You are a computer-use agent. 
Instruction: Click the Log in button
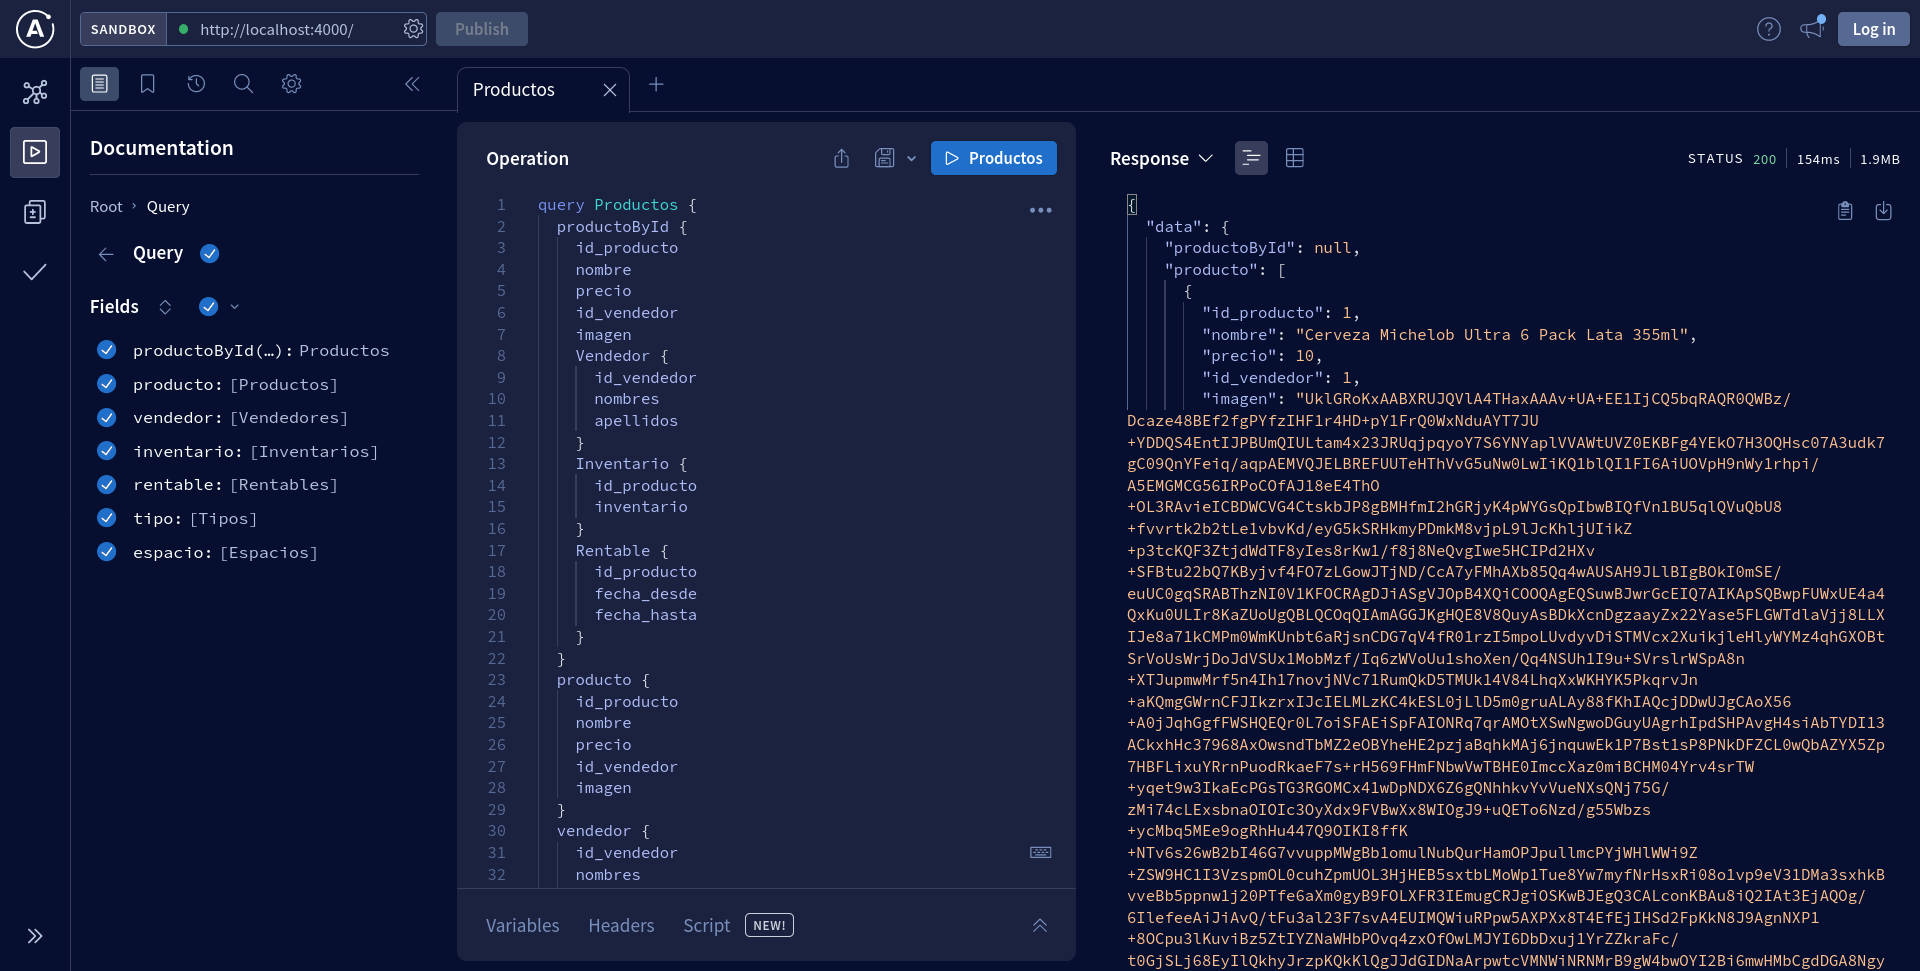coord(1874,29)
